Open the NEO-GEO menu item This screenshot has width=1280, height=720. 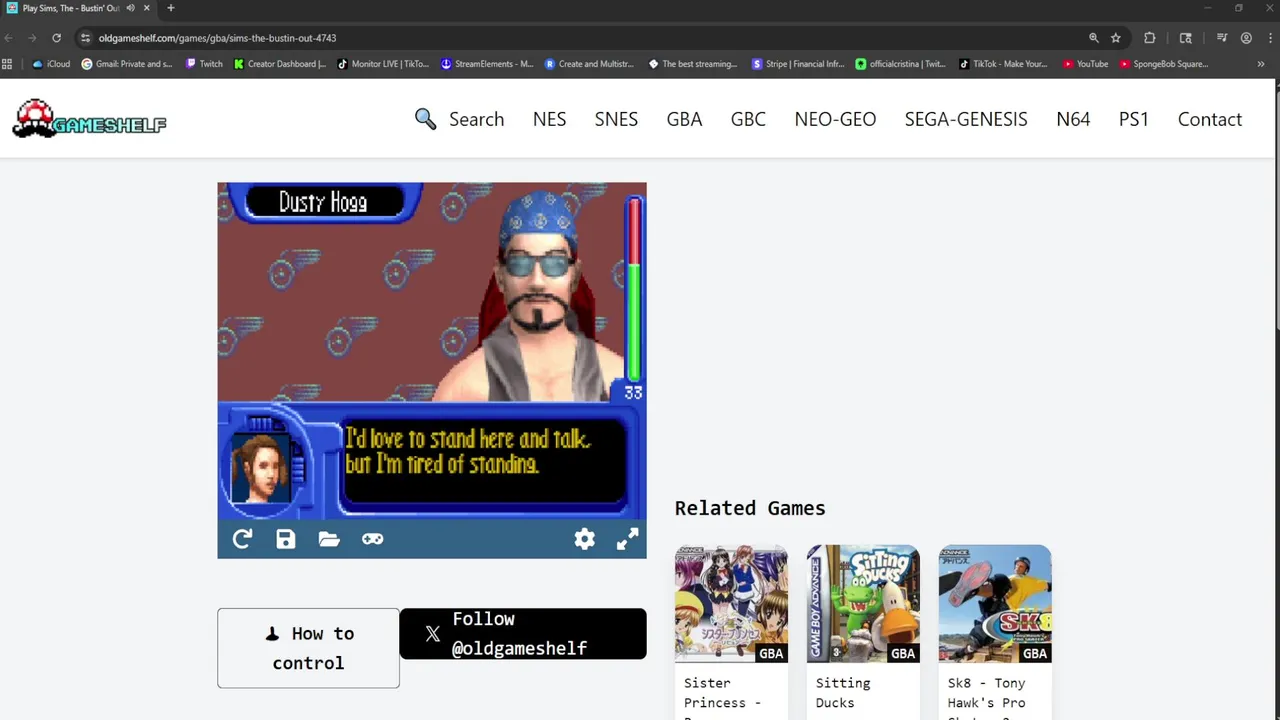(835, 119)
